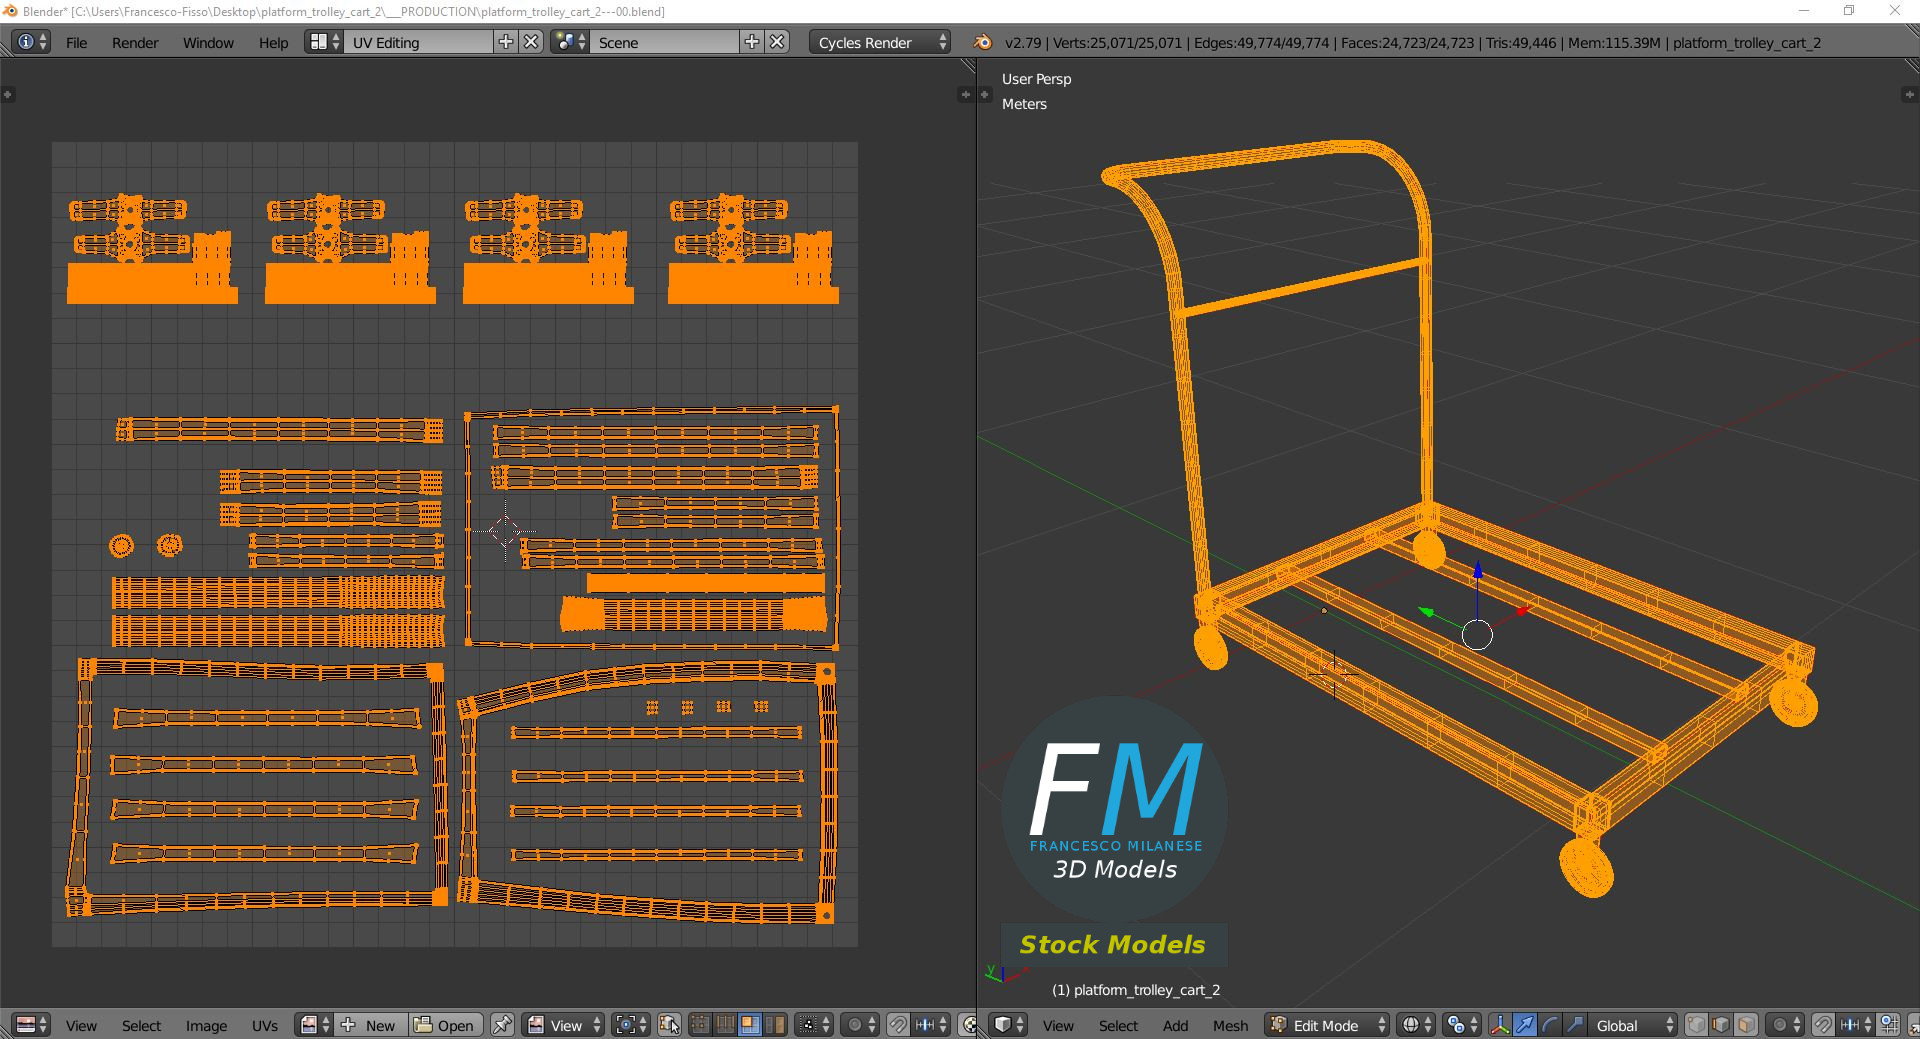The width and height of the screenshot is (1920, 1039).
Task: Open the Mesh menu
Action: pyautogui.click(x=1230, y=1026)
